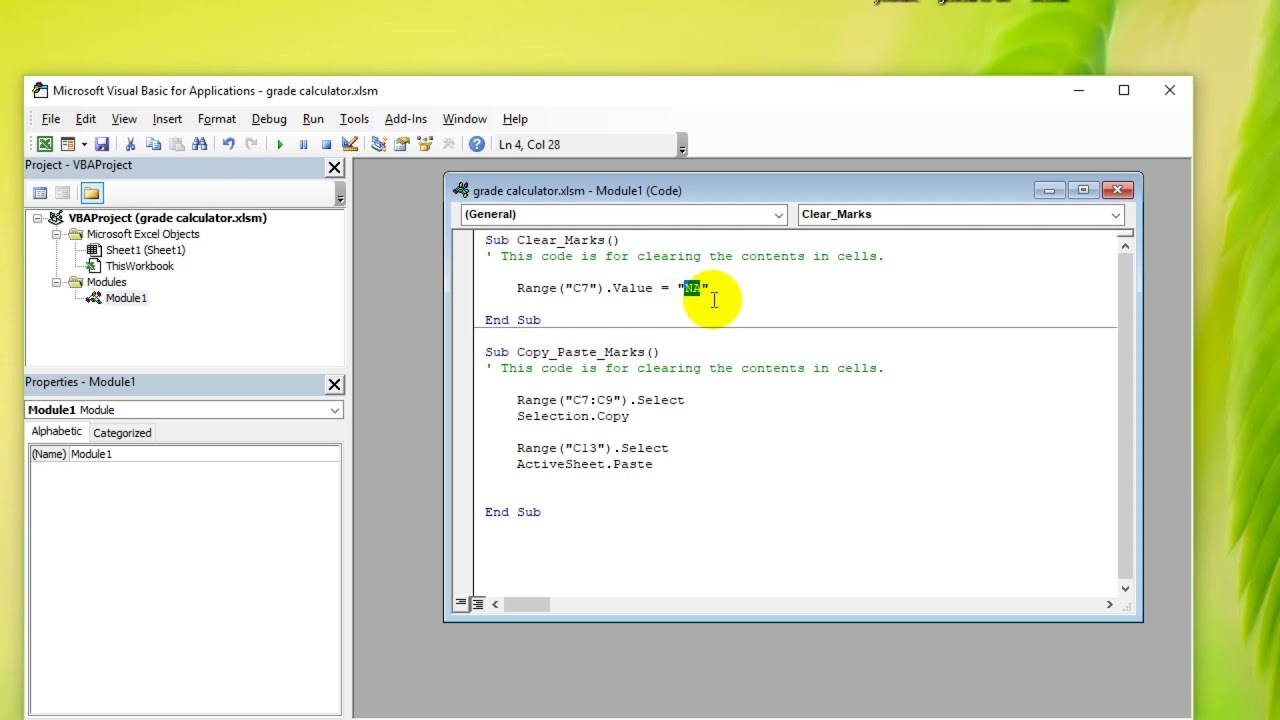Click the Reset stop icon
Viewport: 1280px width, 720px height.
click(326, 144)
